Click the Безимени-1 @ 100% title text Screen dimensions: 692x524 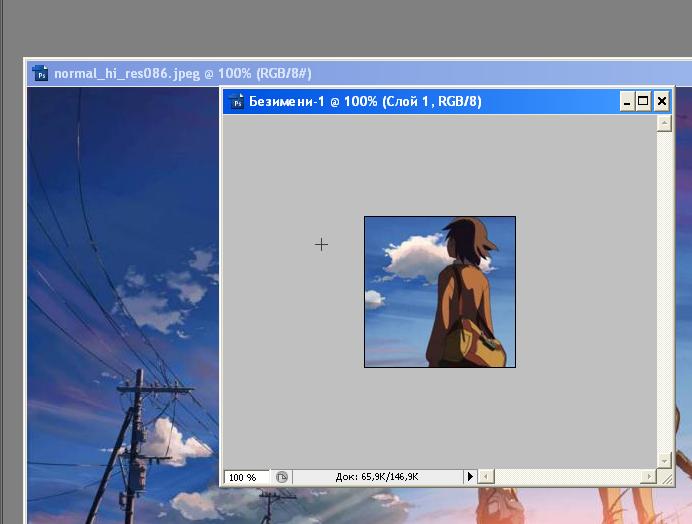coord(365,102)
